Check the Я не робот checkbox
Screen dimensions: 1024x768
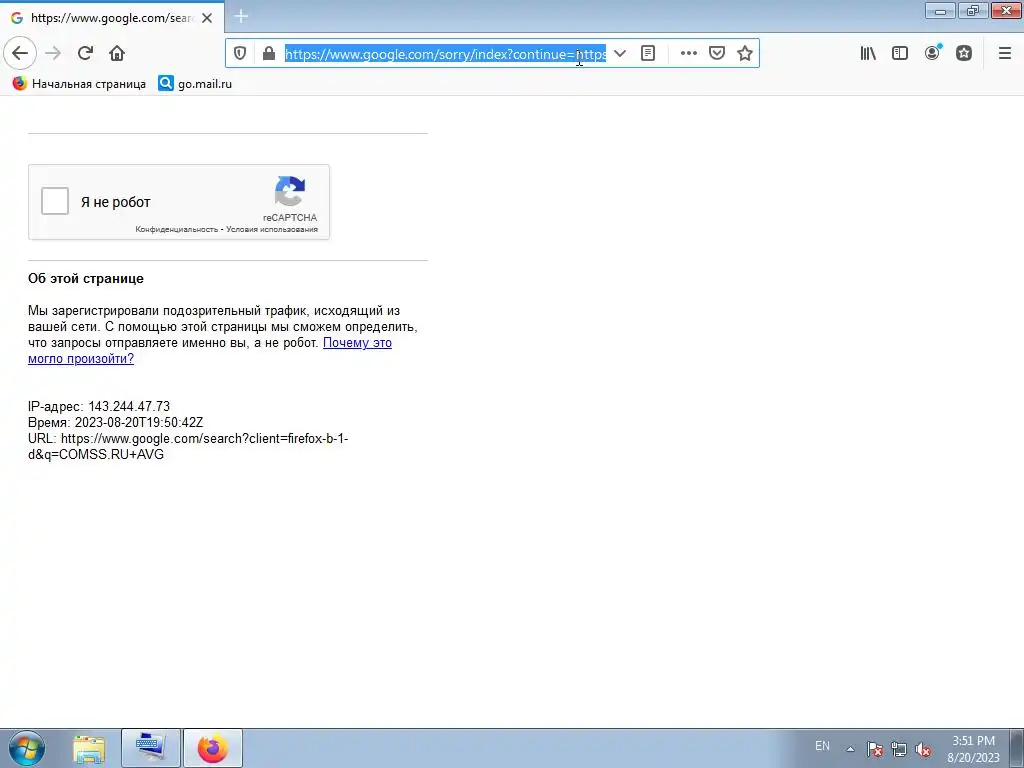55,201
